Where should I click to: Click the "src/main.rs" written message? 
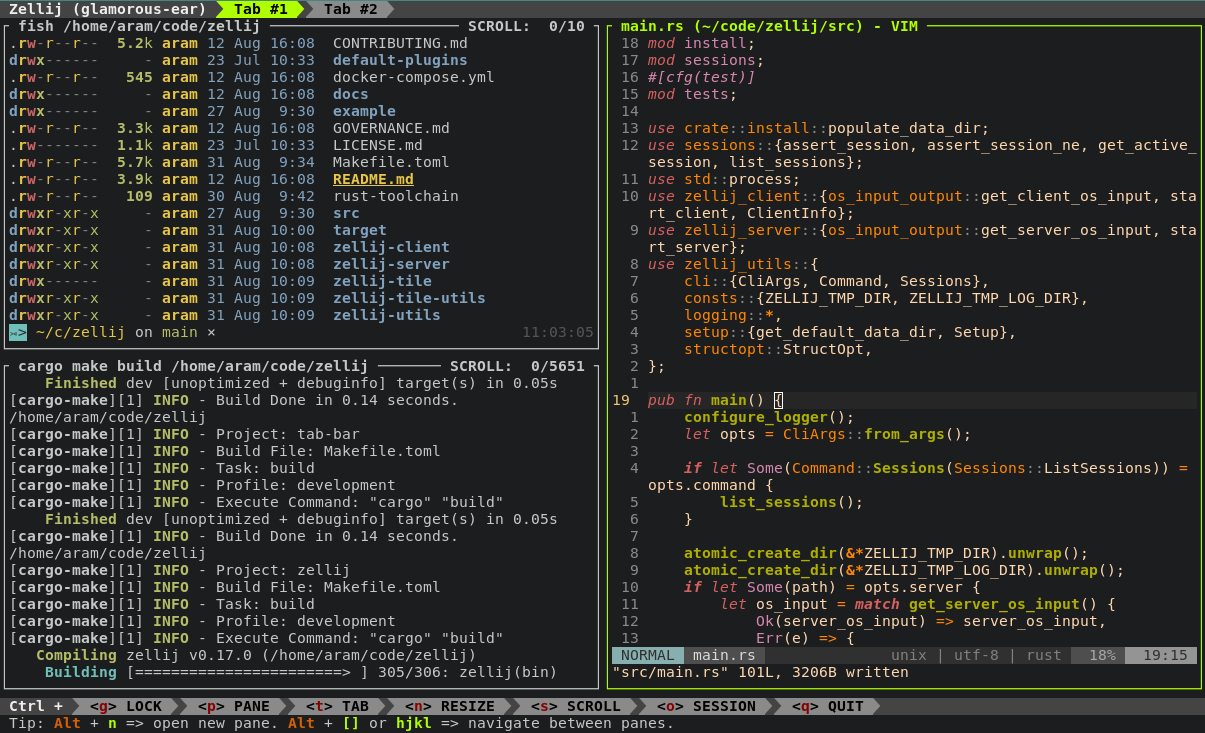point(760,672)
